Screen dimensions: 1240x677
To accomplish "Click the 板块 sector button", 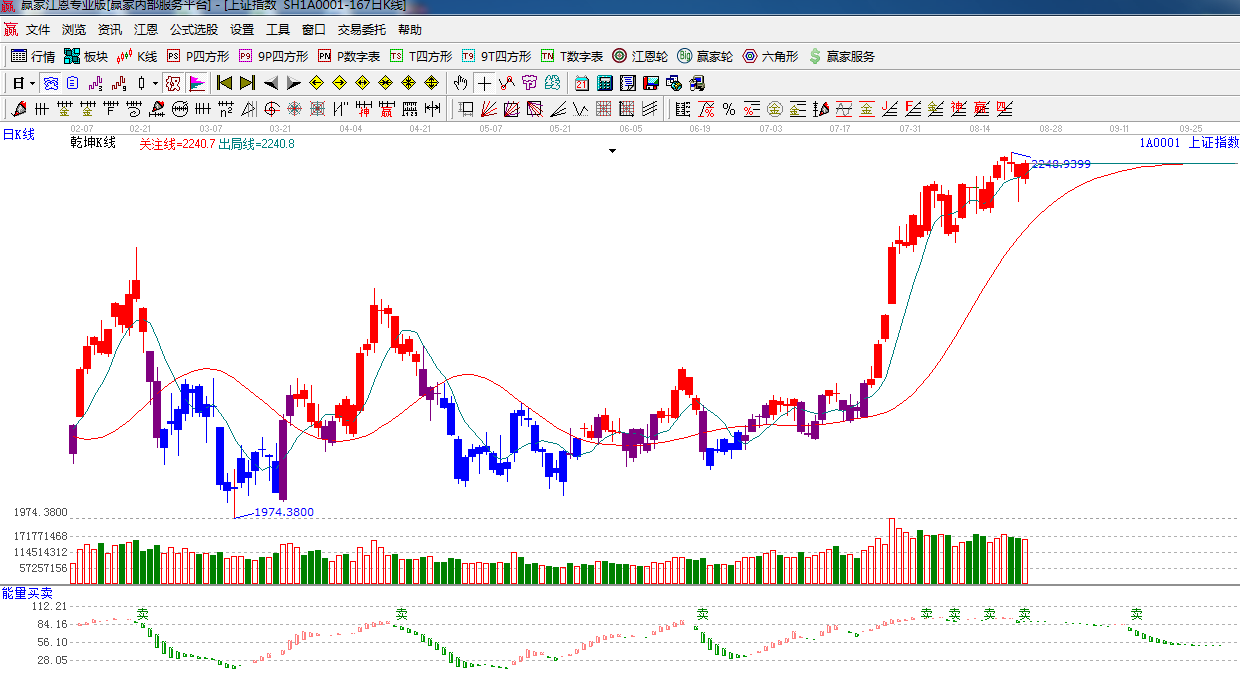I will coord(86,57).
